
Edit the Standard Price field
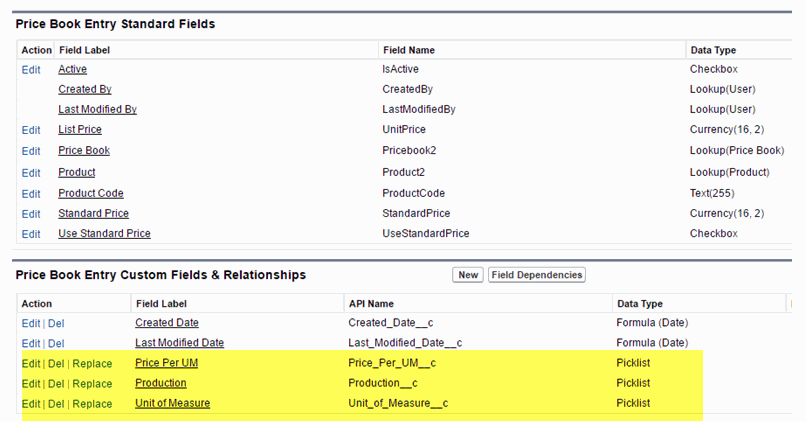click(x=31, y=214)
